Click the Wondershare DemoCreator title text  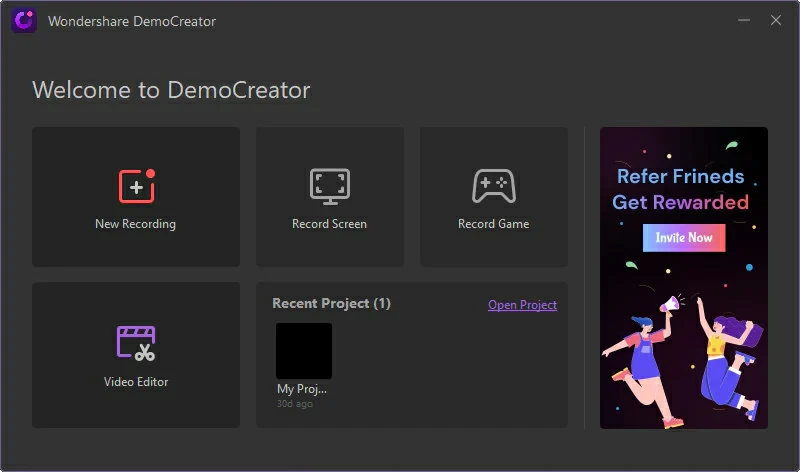tap(132, 21)
